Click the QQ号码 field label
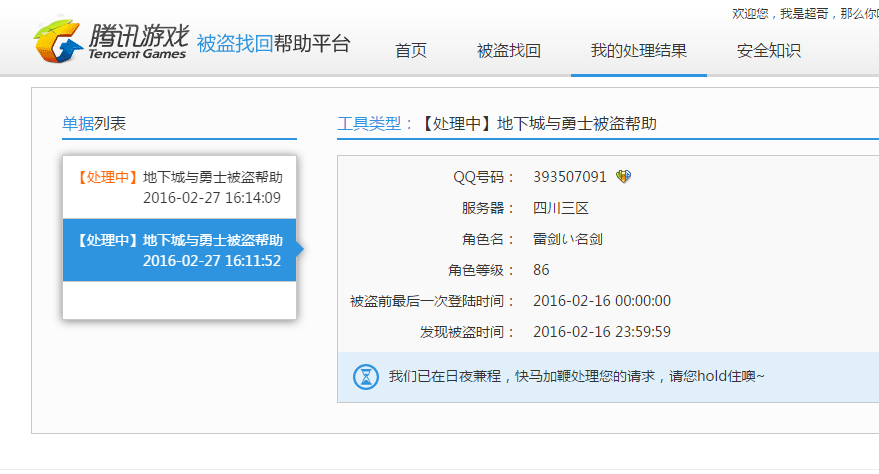The height and width of the screenshot is (474, 879). click(484, 177)
